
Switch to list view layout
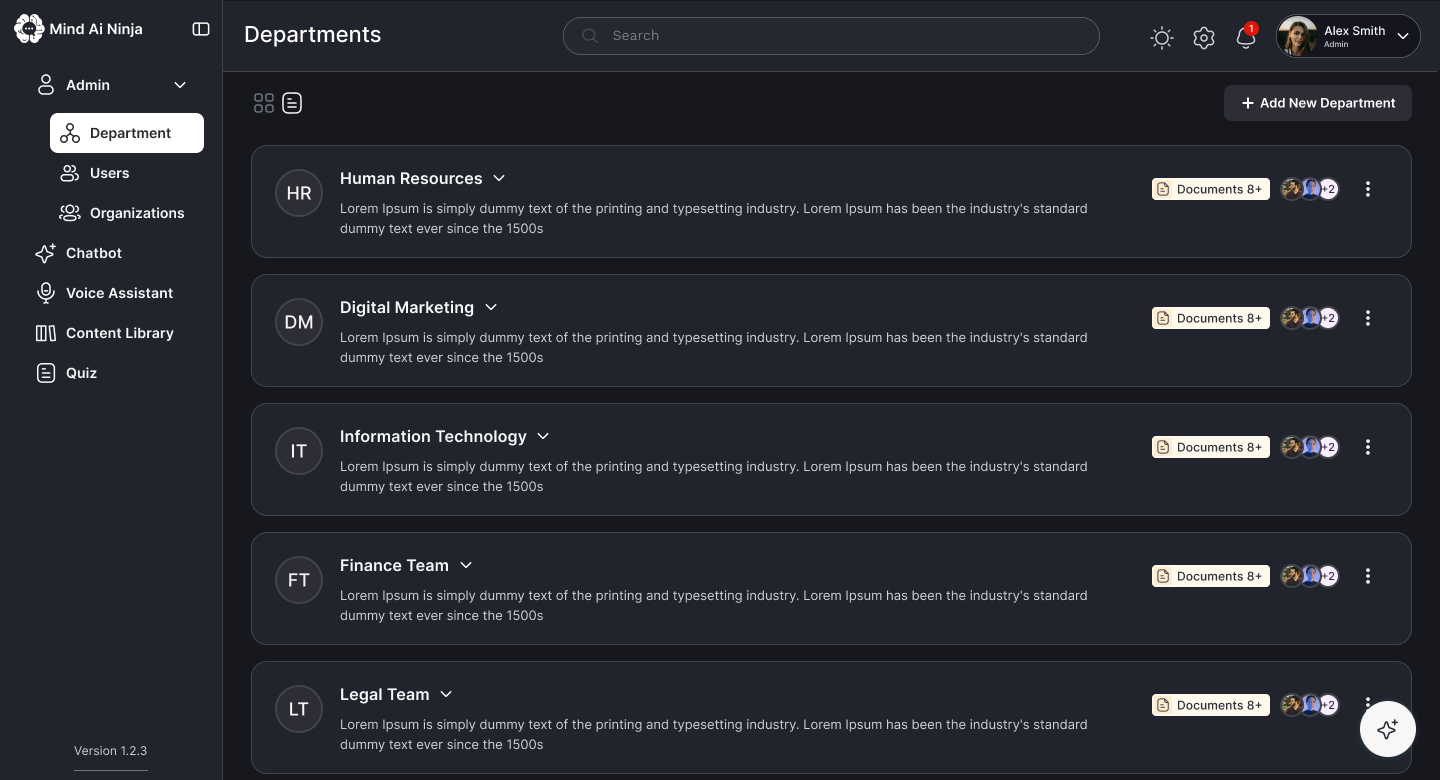pos(292,103)
